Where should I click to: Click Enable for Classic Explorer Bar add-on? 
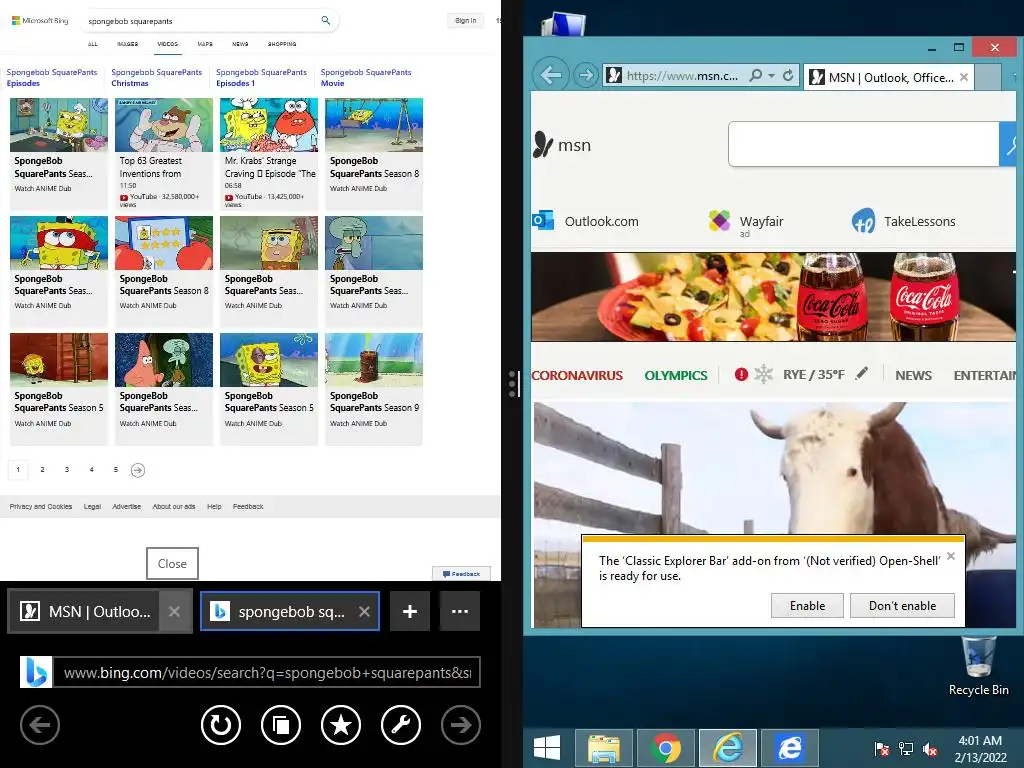point(807,605)
